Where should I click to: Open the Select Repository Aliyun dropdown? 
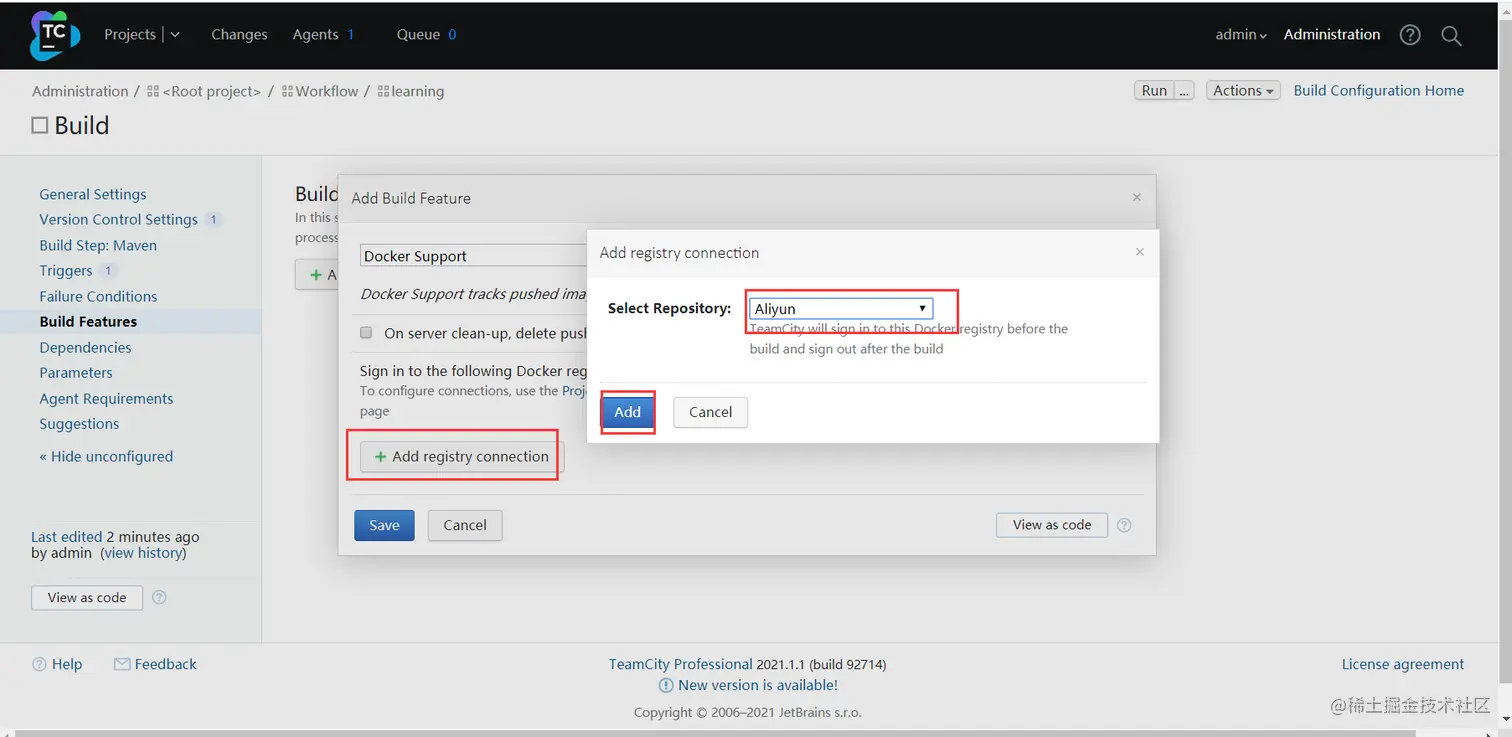(841, 309)
